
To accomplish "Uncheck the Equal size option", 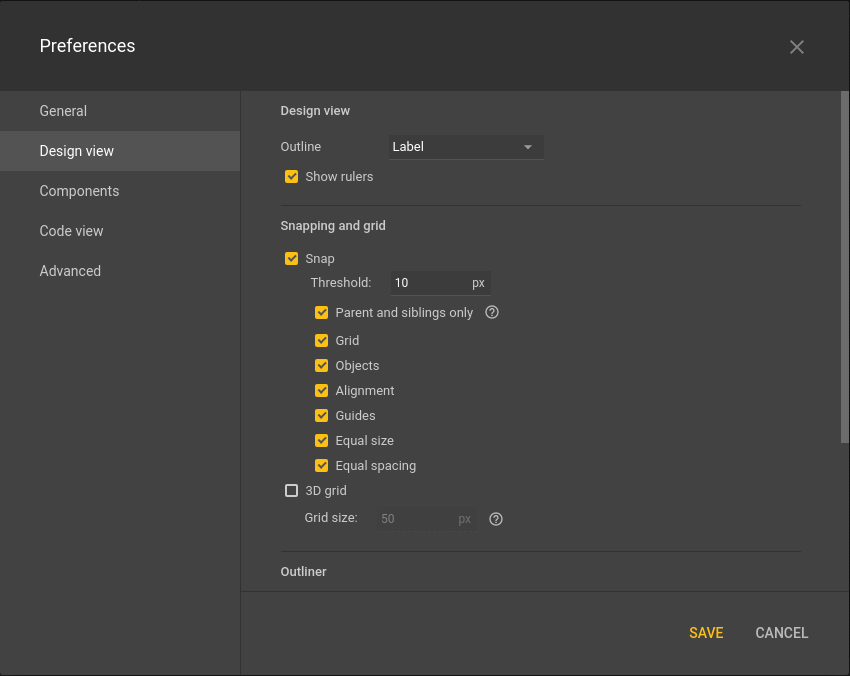I will [321, 440].
